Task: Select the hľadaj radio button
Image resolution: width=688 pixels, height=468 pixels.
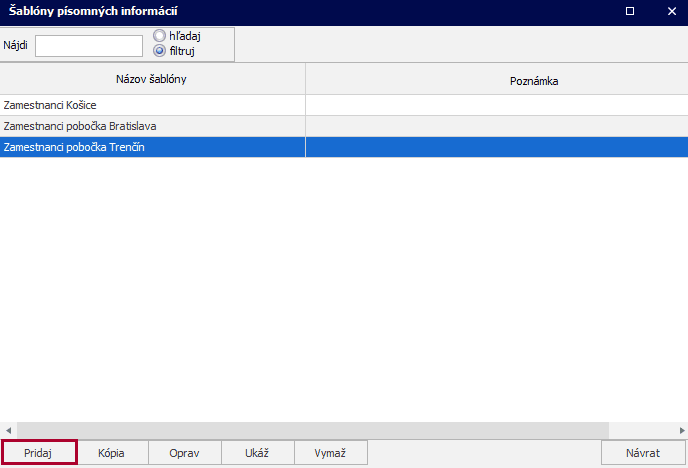Action: click(x=159, y=36)
